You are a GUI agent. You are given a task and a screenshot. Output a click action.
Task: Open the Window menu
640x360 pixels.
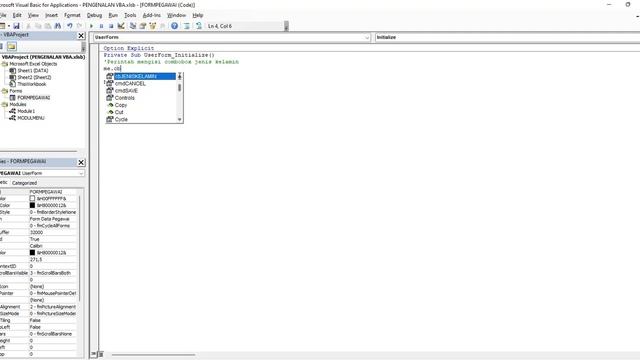coord(176,15)
